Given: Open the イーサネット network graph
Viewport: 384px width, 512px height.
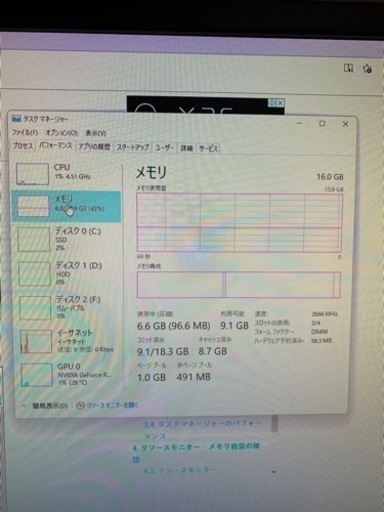Looking at the screenshot, I should click(36, 341).
